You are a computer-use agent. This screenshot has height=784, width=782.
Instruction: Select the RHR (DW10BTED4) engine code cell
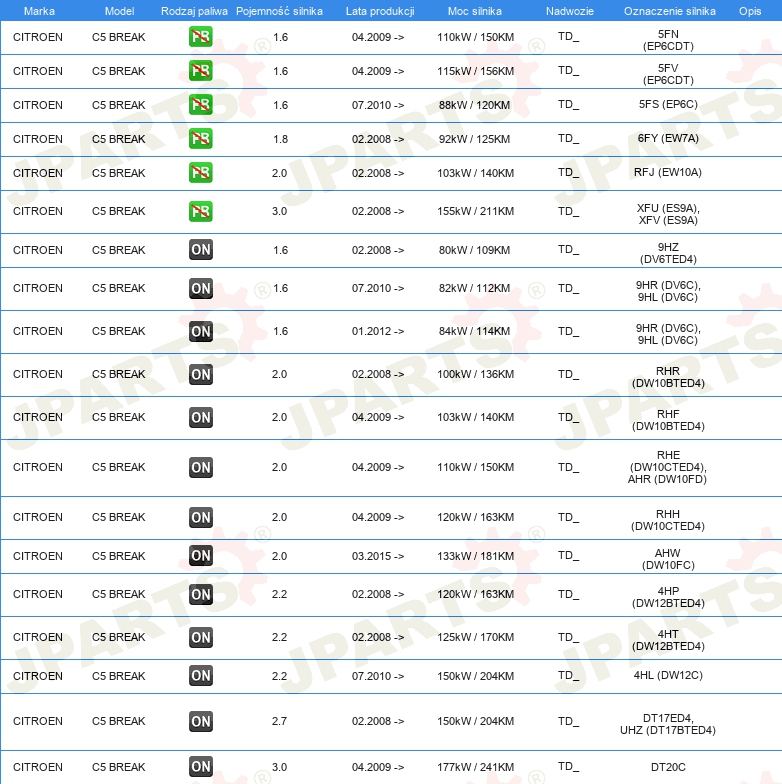pyautogui.click(x=668, y=377)
